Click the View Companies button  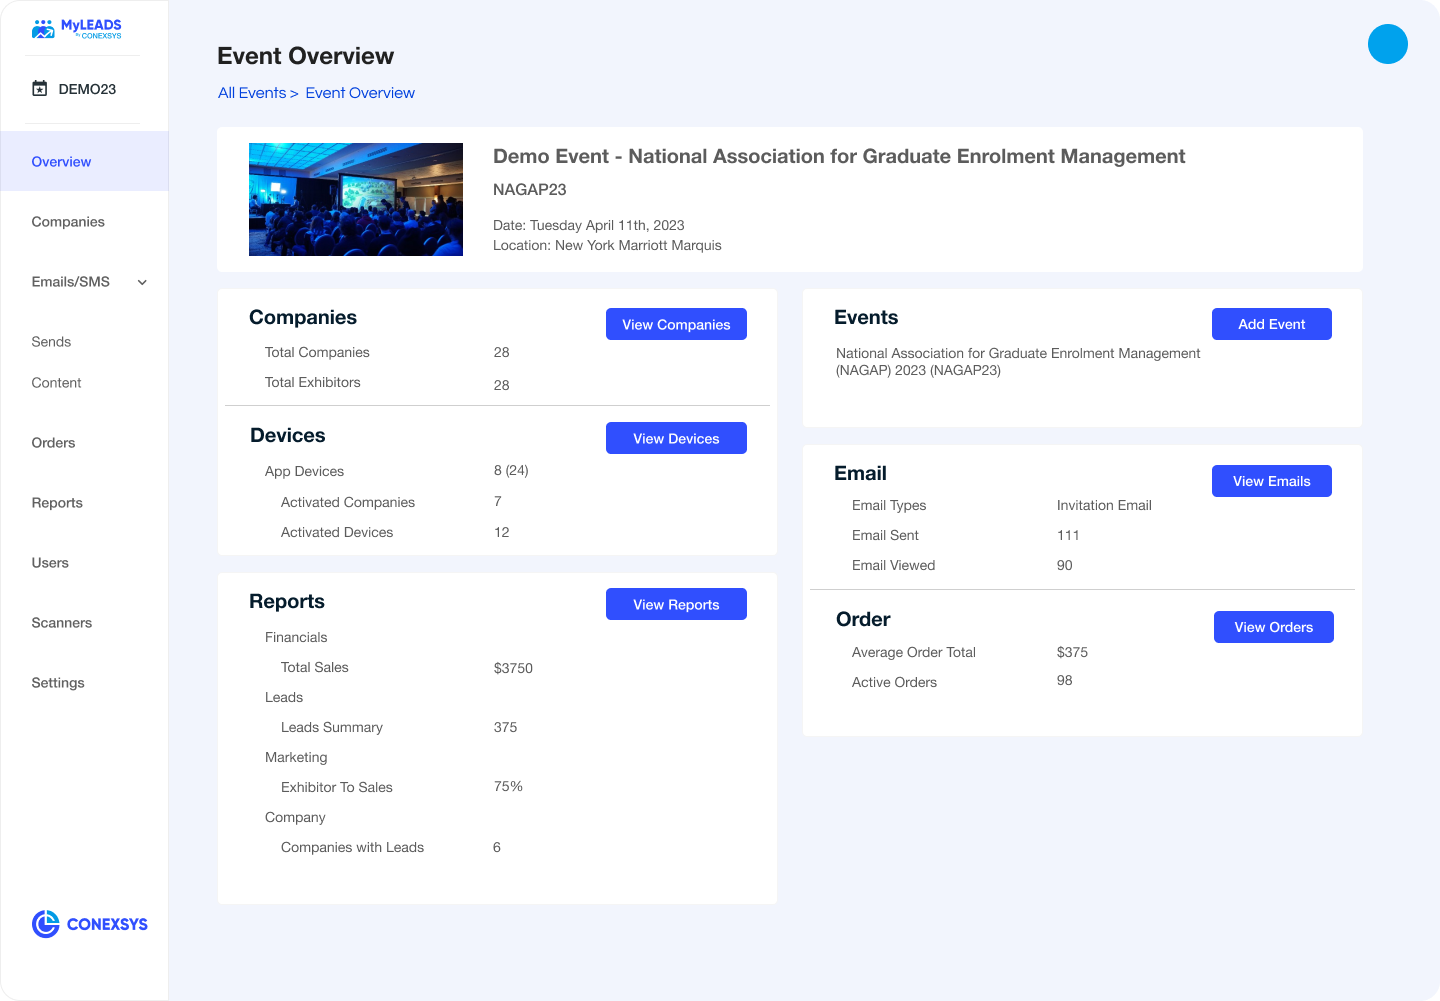click(676, 324)
